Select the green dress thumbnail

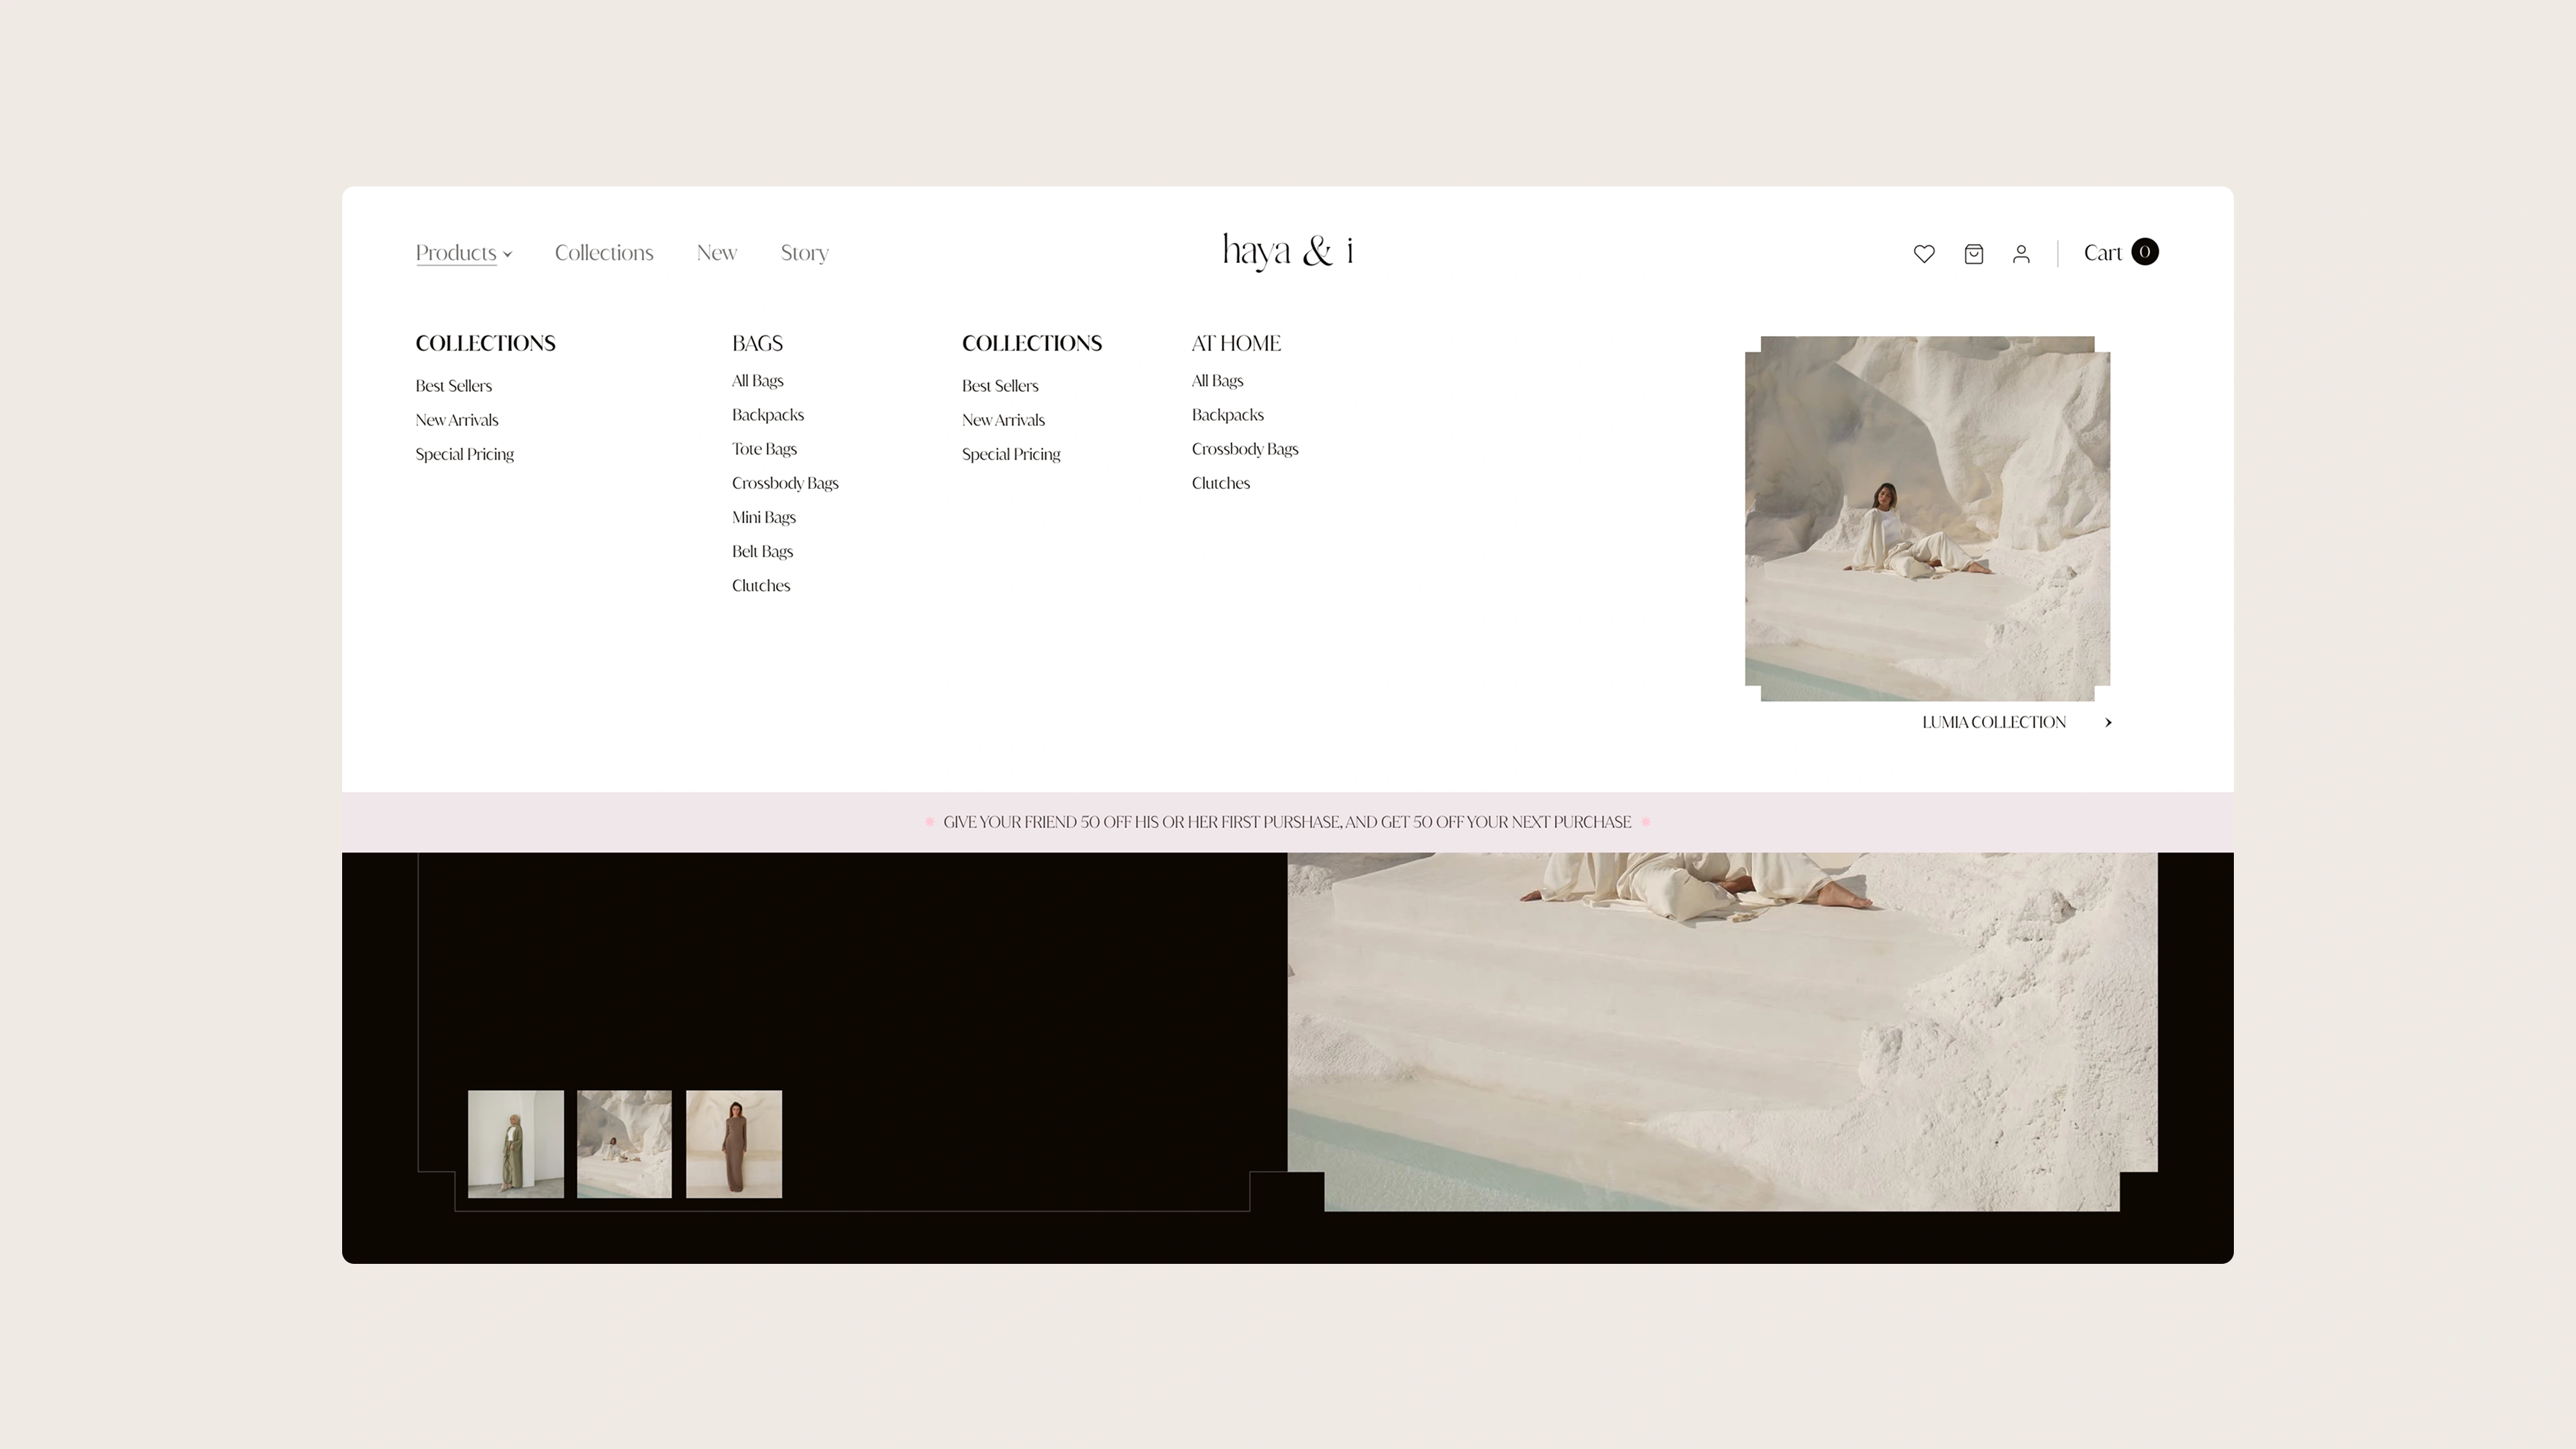(515, 1144)
